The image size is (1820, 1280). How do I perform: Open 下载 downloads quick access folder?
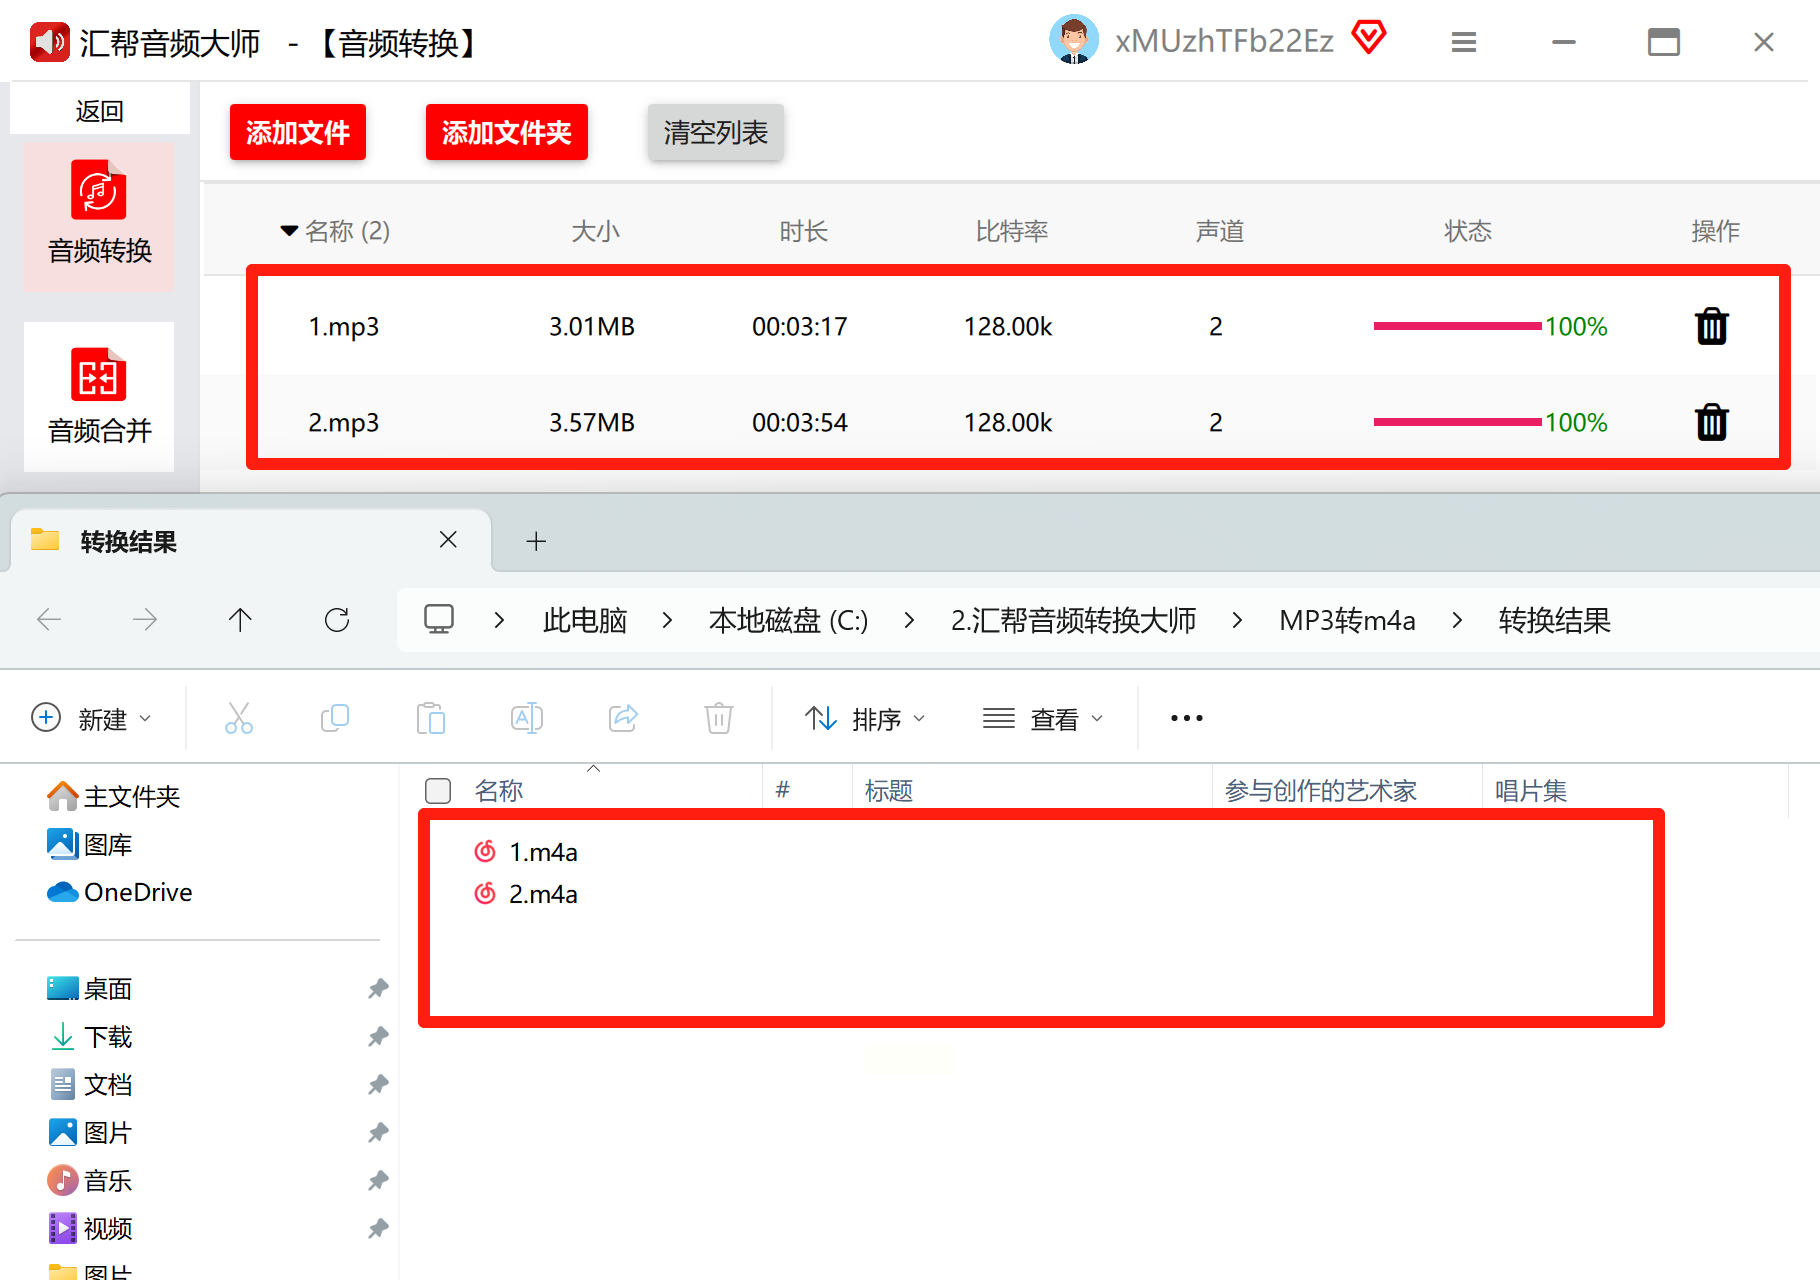[90, 1036]
